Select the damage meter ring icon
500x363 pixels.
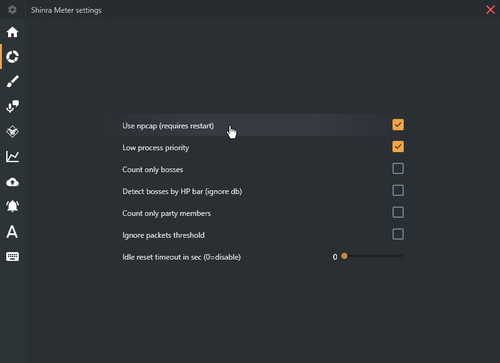(12, 57)
